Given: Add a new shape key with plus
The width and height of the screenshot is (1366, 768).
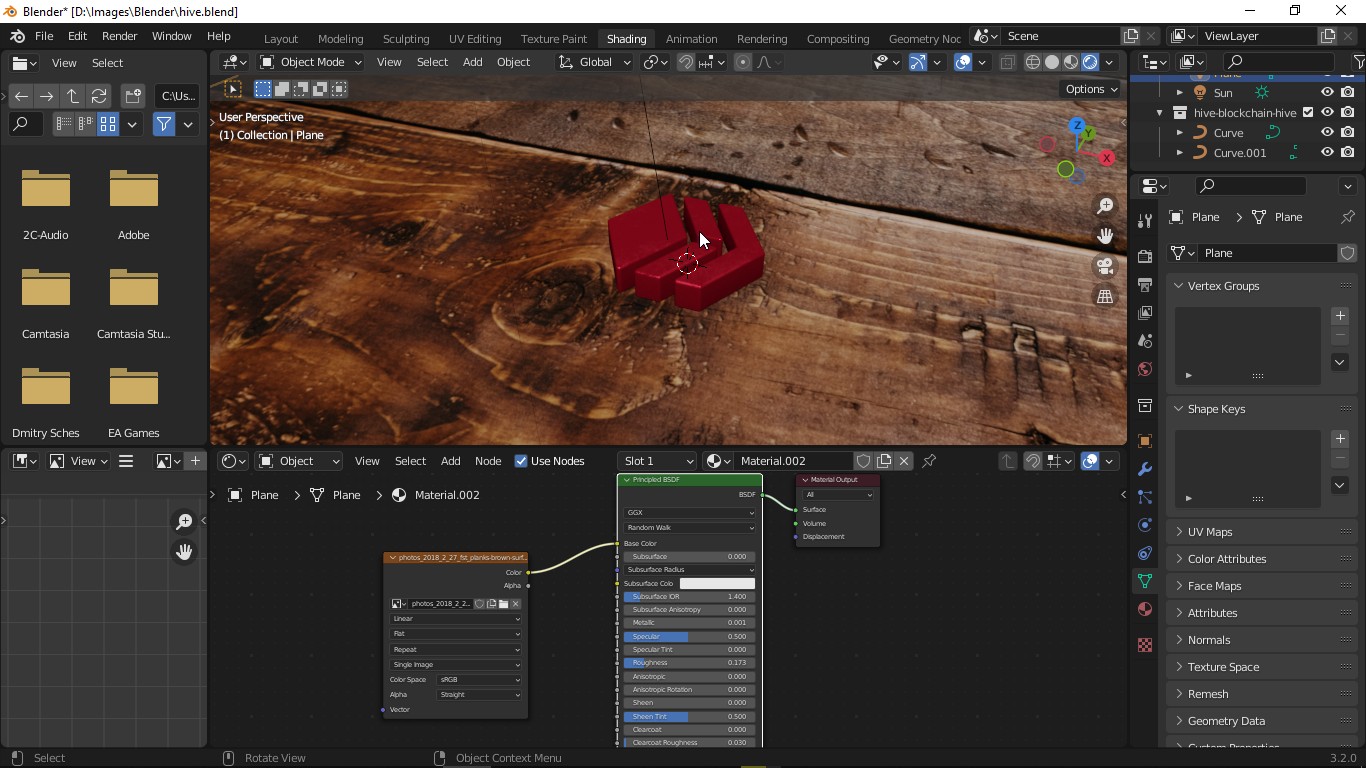Looking at the screenshot, I should tap(1340, 439).
